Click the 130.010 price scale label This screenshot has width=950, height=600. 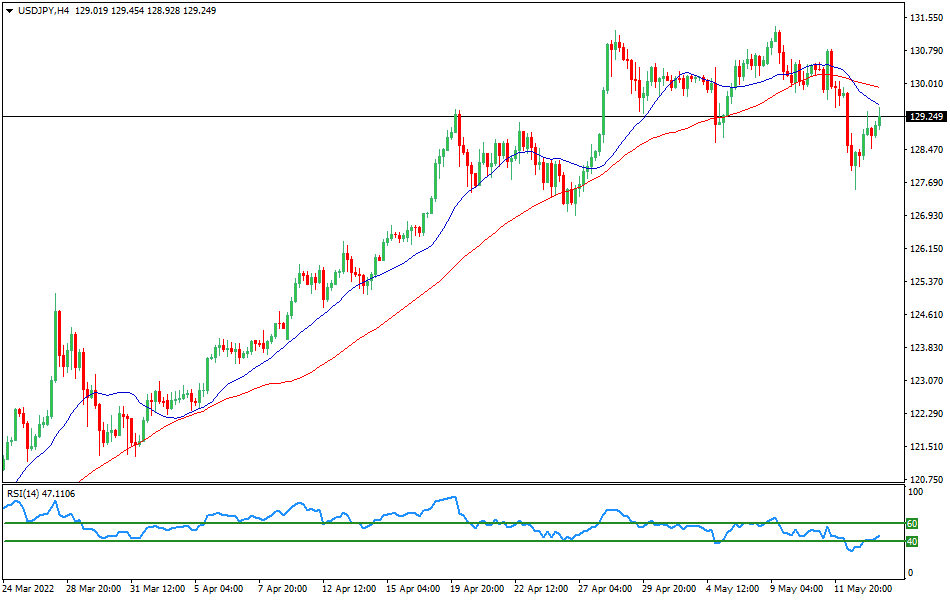pos(924,84)
